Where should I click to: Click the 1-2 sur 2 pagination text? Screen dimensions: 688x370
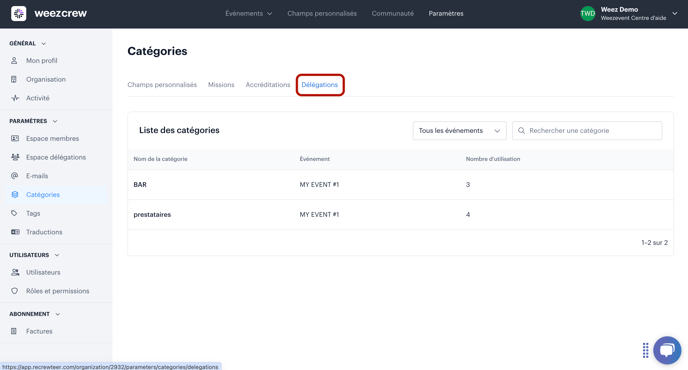coord(654,243)
